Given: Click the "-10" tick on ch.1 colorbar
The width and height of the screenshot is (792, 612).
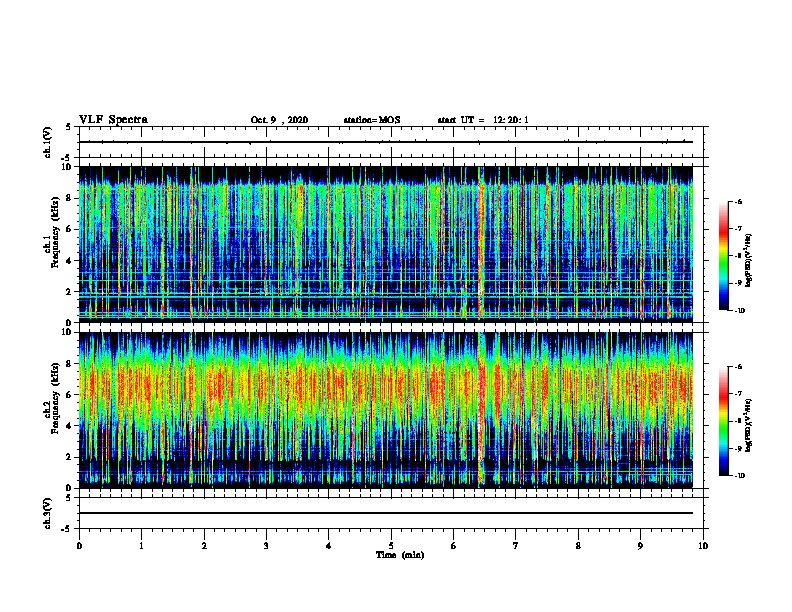Looking at the screenshot, I should pyautogui.click(x=739, y=311).
